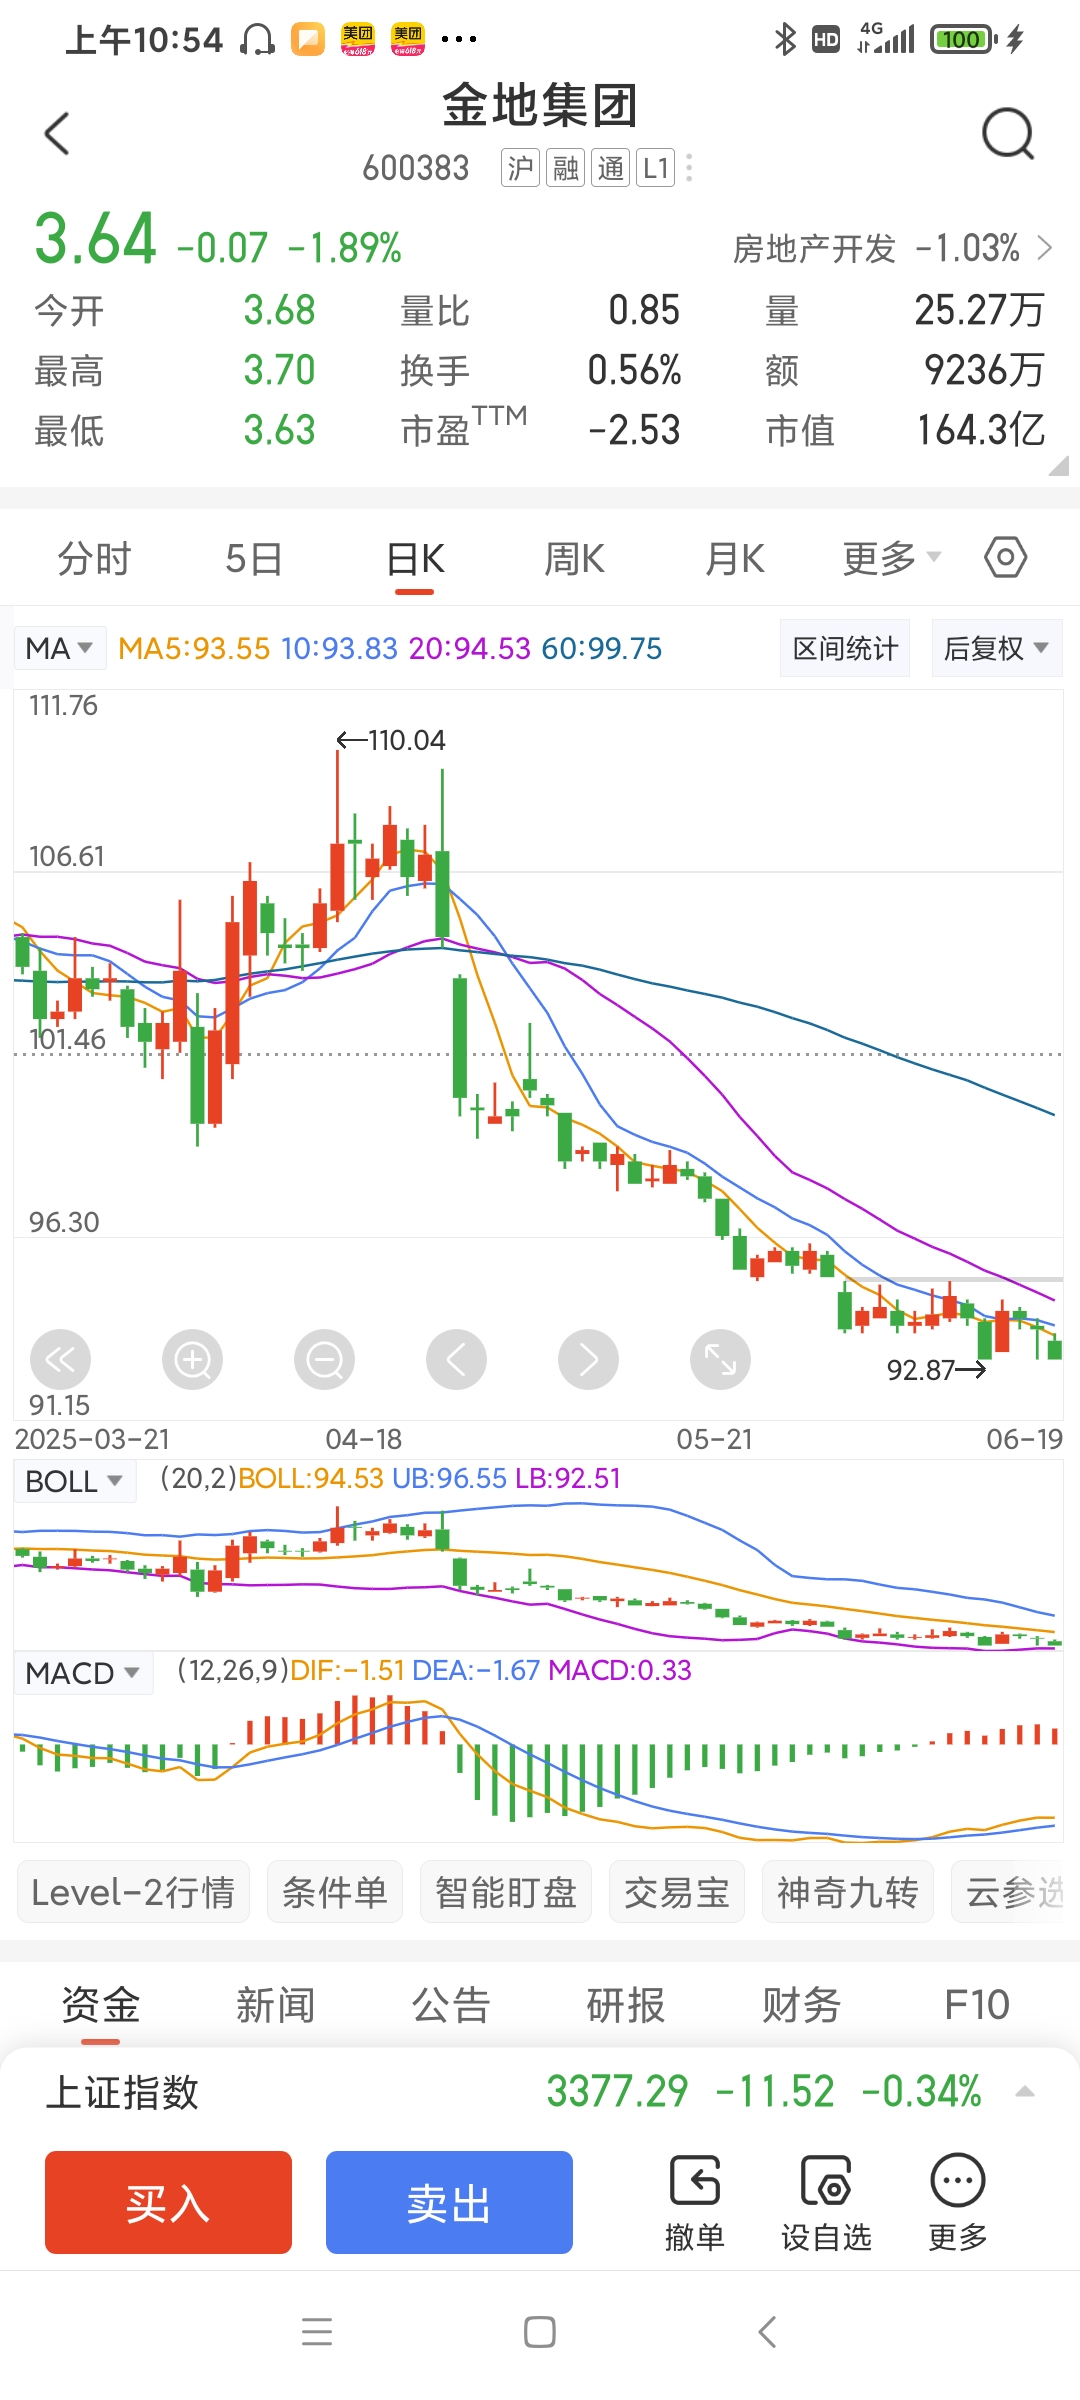Screen dimensions: 1080x2400
Task: Open 神奇九转 feature
Action: (848, 1892)
